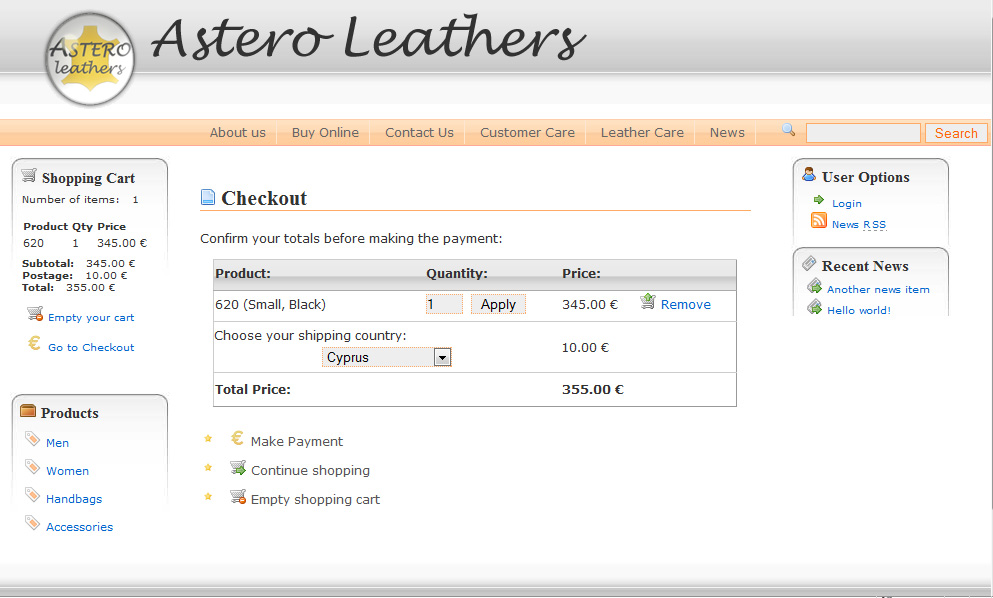The height and width of the screenshot is (598, 993).
Task: Click the euro icon beside Make Payment
Action: tap(237, 439)
